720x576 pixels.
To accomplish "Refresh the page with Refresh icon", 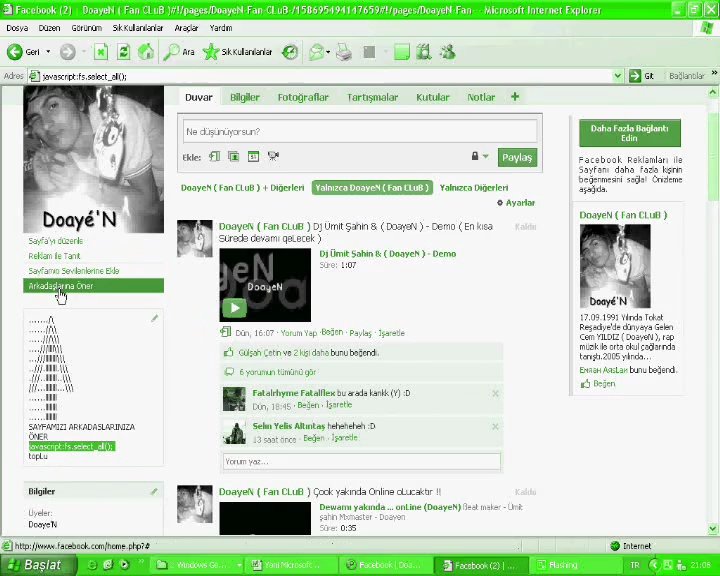I will tap(124, 52).
